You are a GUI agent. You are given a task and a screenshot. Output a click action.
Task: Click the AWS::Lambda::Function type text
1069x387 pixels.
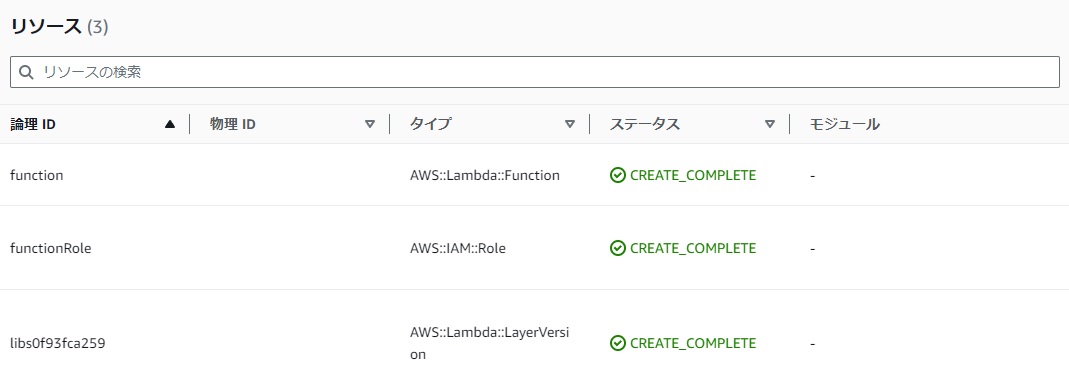tap(485, 175)
